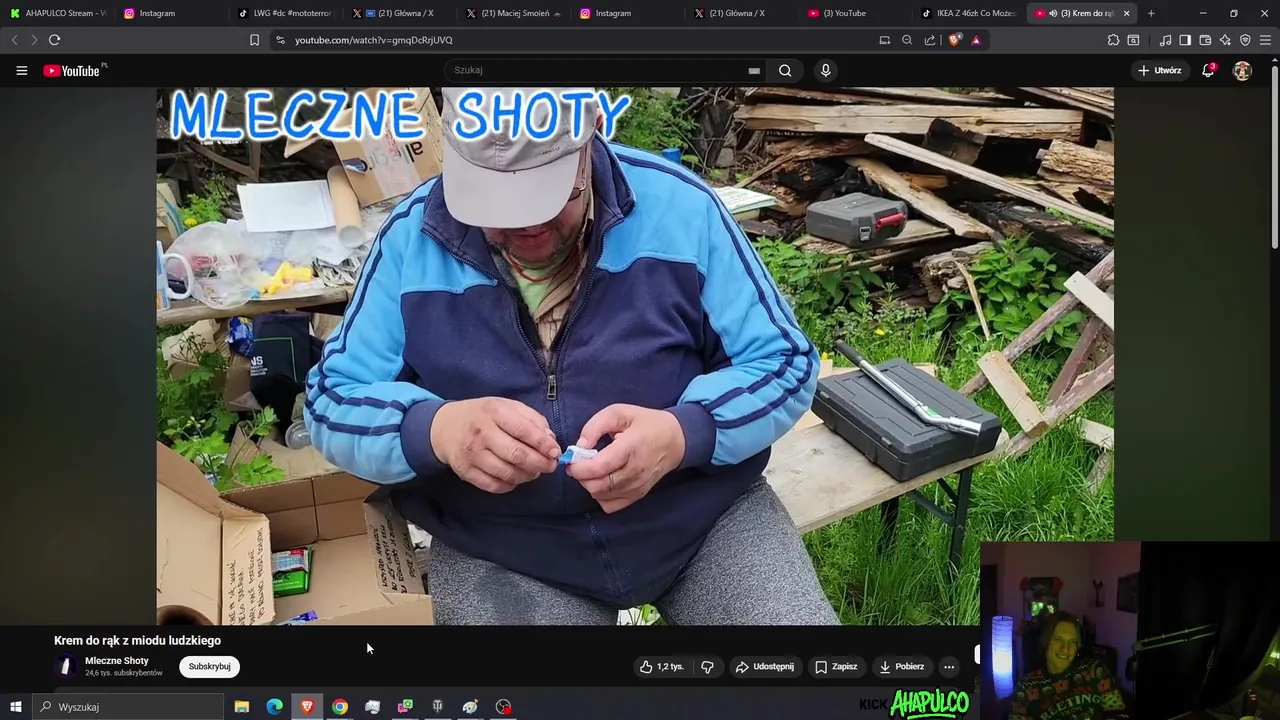Click the video player to pause playback

coord(635,356)
